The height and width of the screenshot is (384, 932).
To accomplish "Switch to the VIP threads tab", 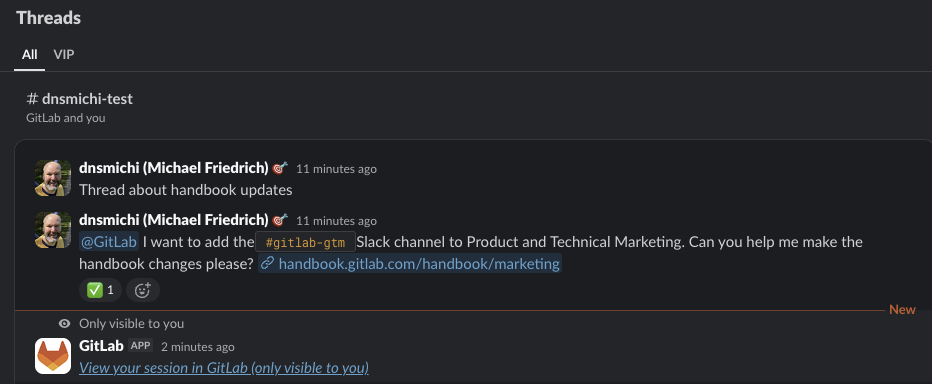I will [64, 55].
